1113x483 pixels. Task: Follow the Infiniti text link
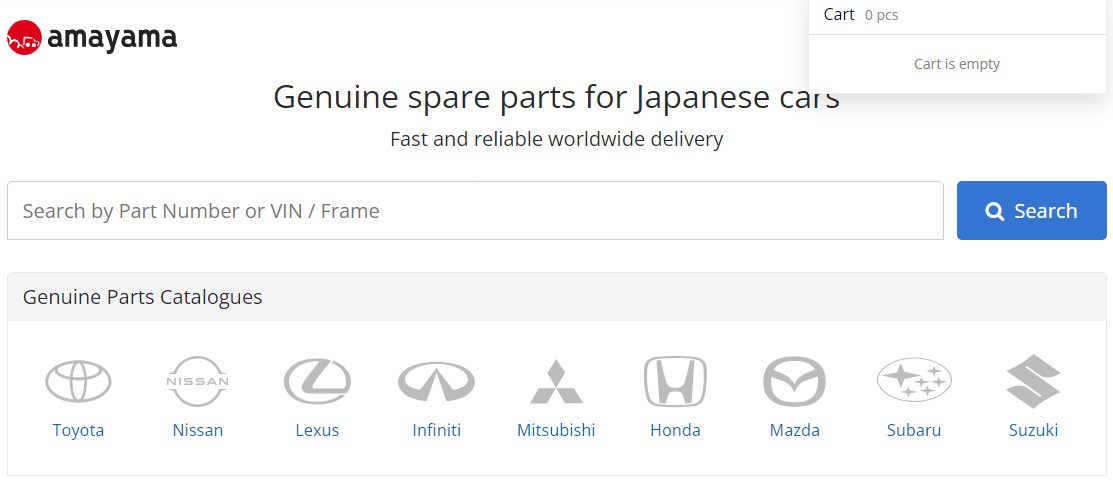pos(437,430)
